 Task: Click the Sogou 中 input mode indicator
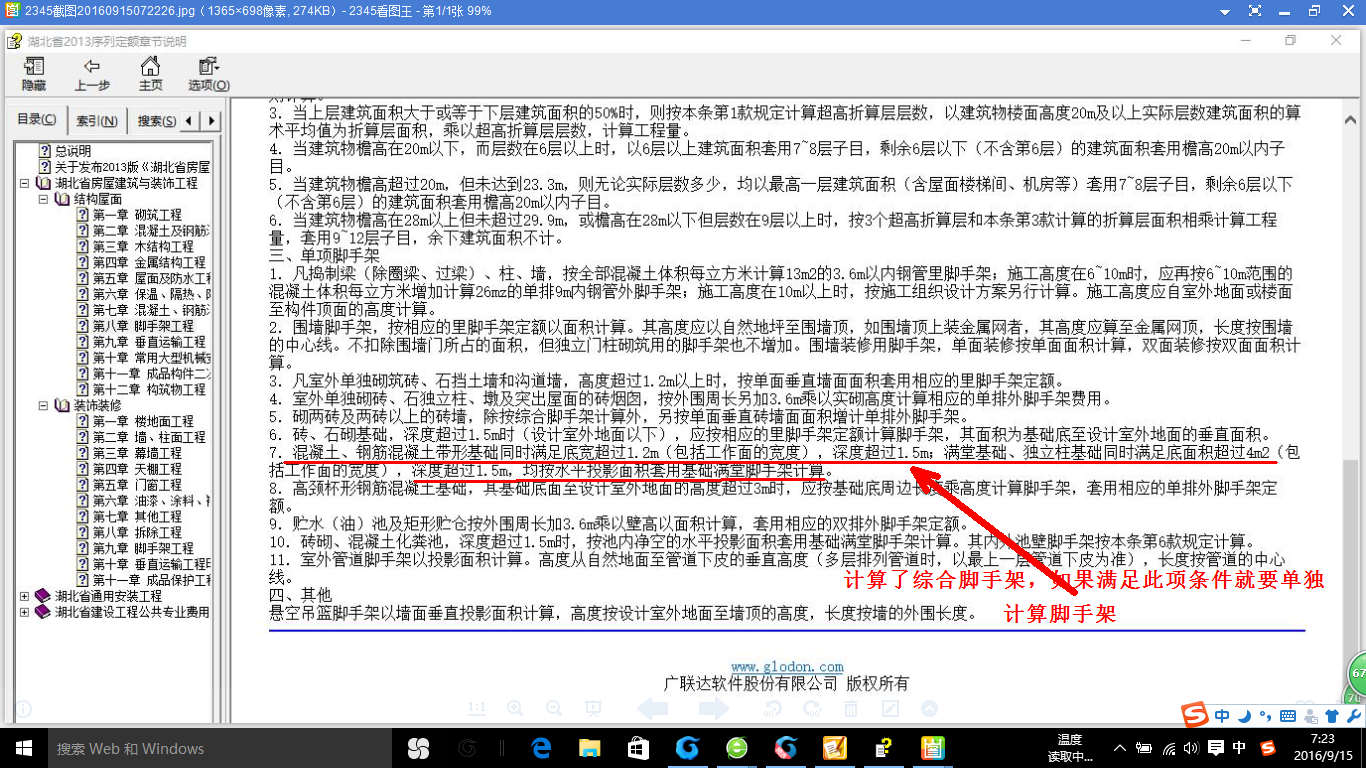click(1223, 716)
